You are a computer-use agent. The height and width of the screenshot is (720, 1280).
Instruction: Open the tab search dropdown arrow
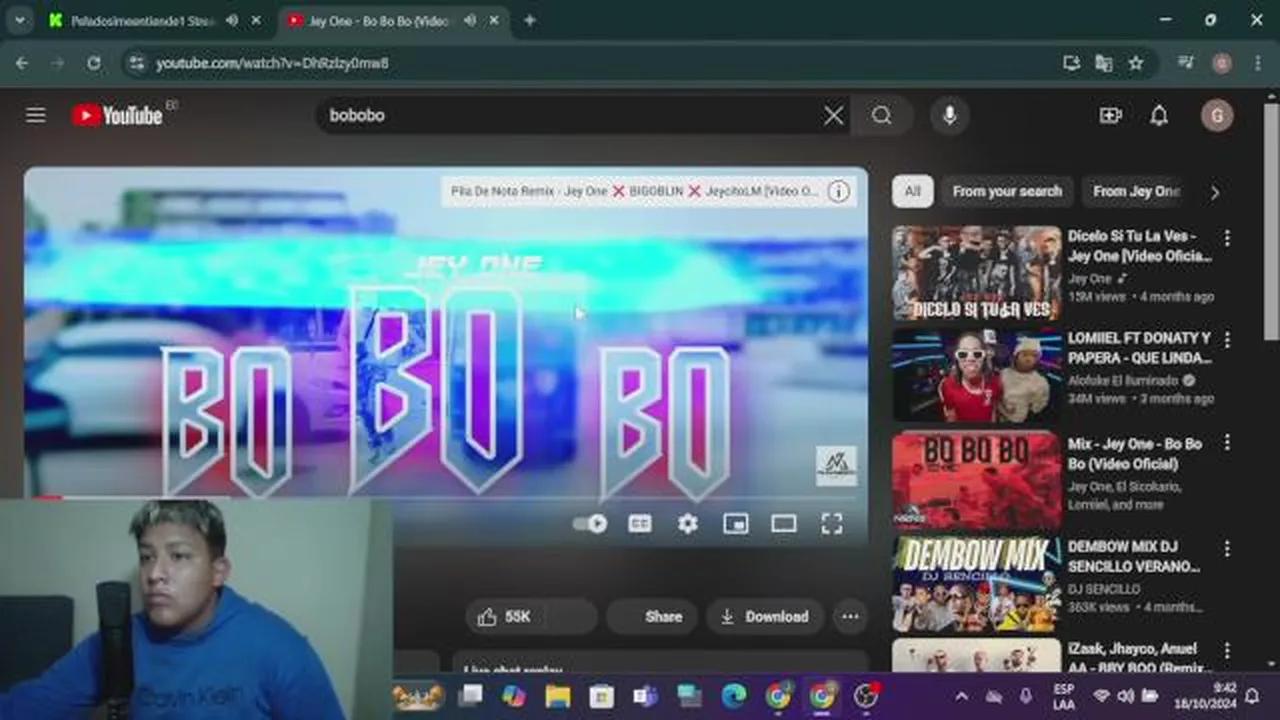19,20
